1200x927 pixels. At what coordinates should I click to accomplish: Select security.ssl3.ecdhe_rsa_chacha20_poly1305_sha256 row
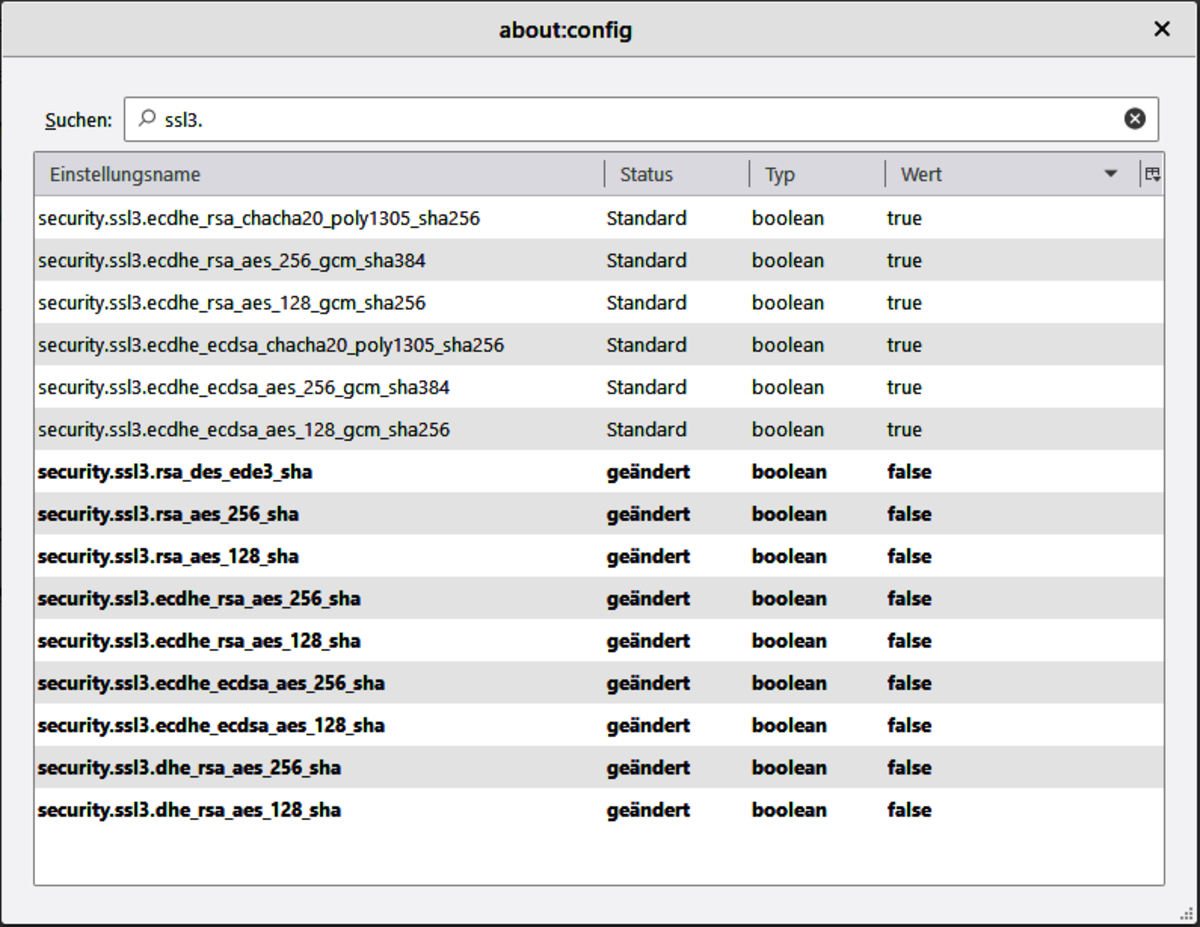coord(599,218)
